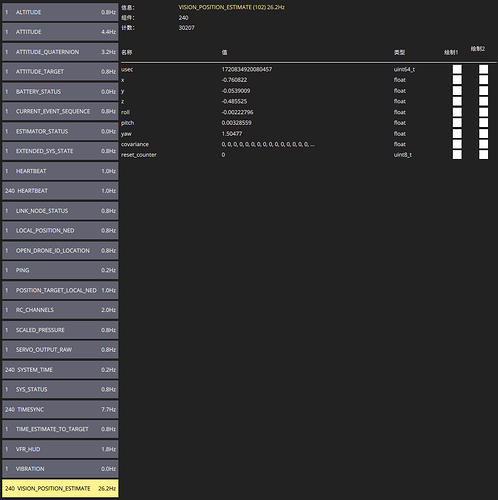Select highlighted VISION_POSITION_ESTIMATE message

pos(60,489)
